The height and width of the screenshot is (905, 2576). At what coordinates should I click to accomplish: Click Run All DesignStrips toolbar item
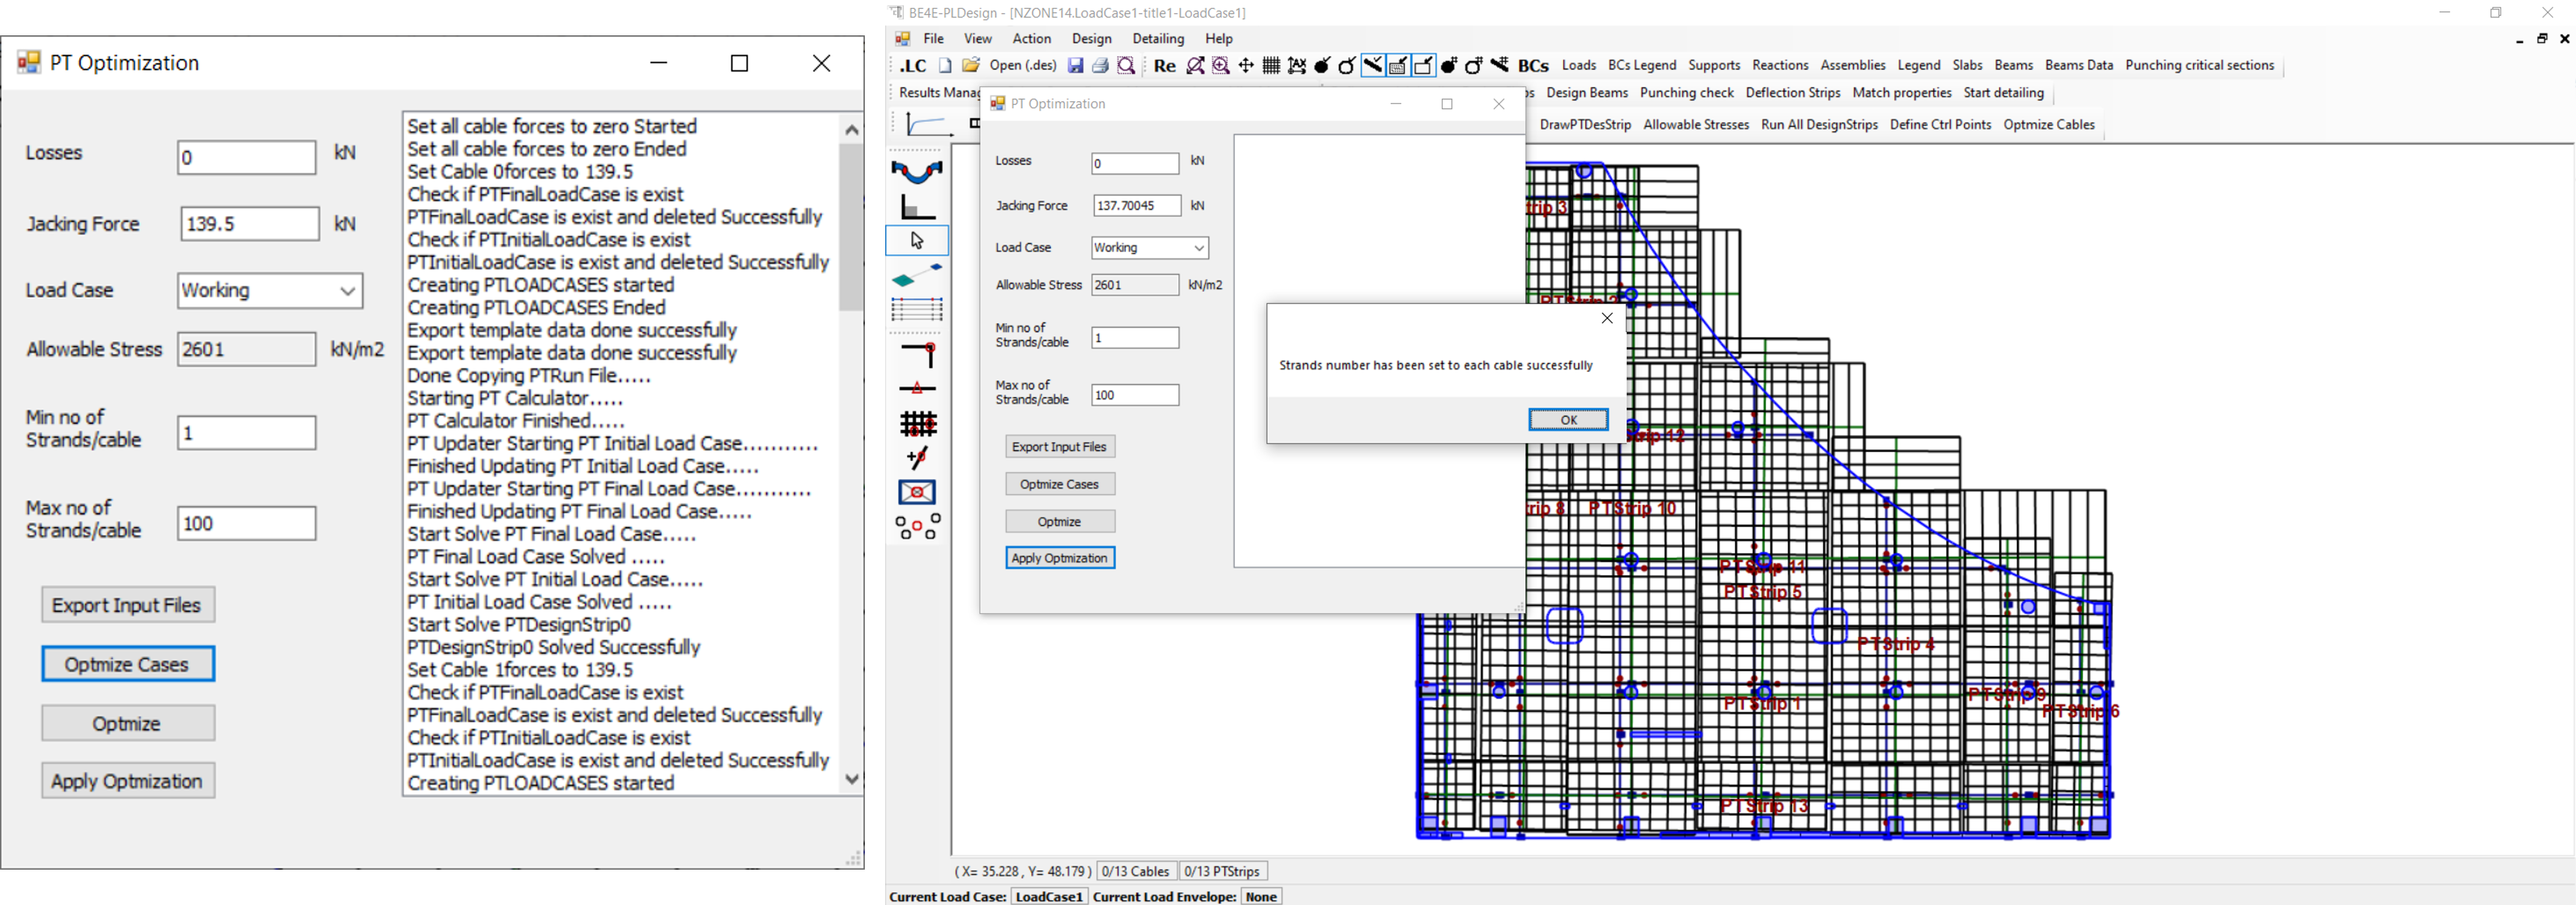pyautogui.click(x=1819, y=125)
